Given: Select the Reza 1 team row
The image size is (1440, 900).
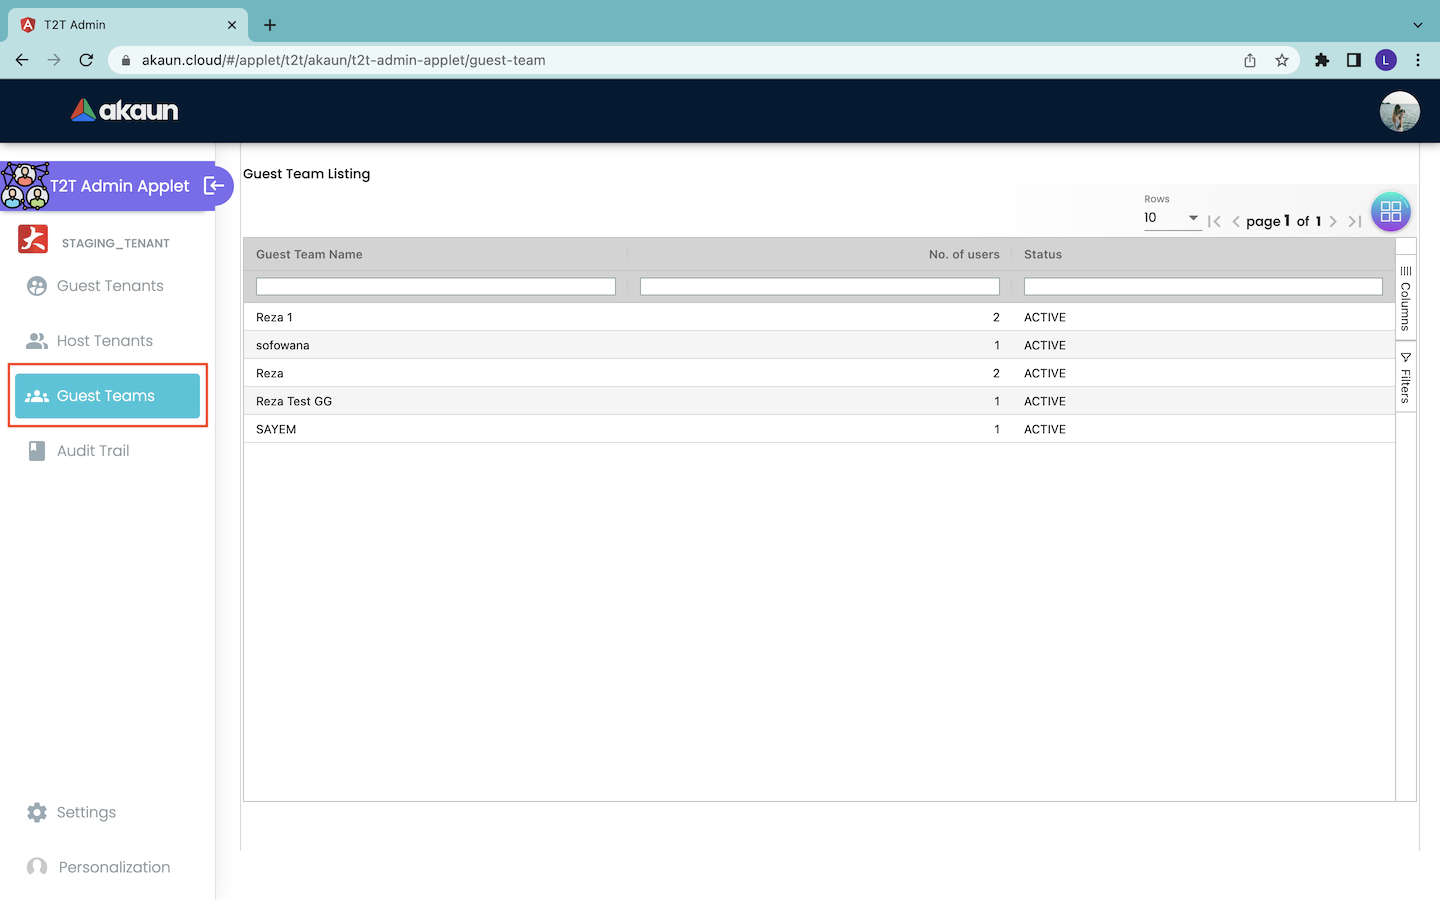Looking at the screenshot, I should 819,317.
